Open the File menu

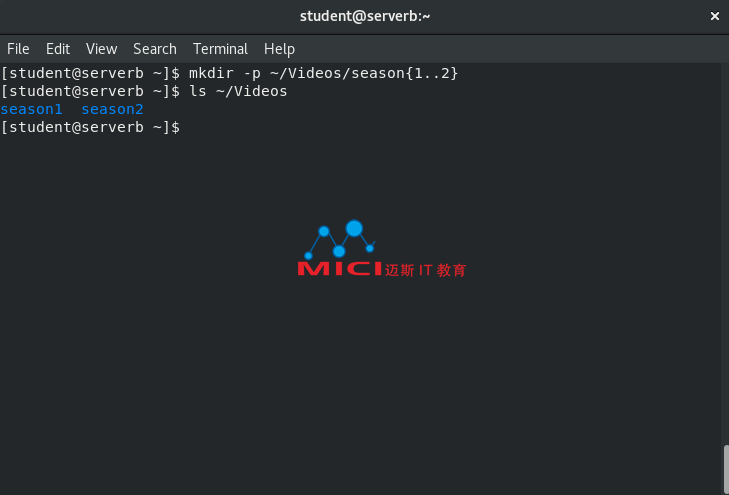tap(18, 49)
